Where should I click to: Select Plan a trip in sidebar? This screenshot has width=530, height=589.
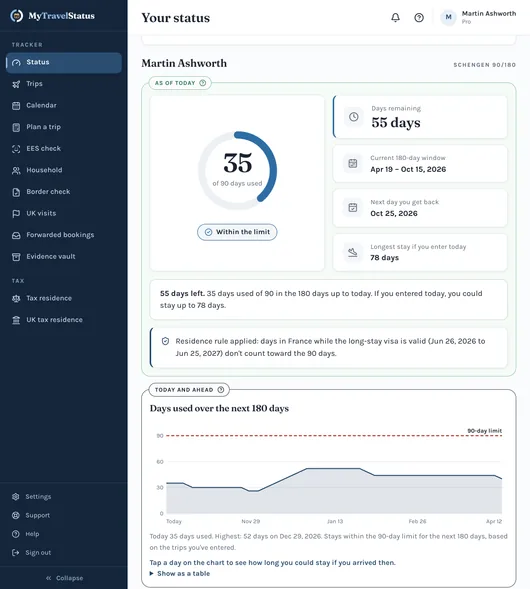pos(44,127)
